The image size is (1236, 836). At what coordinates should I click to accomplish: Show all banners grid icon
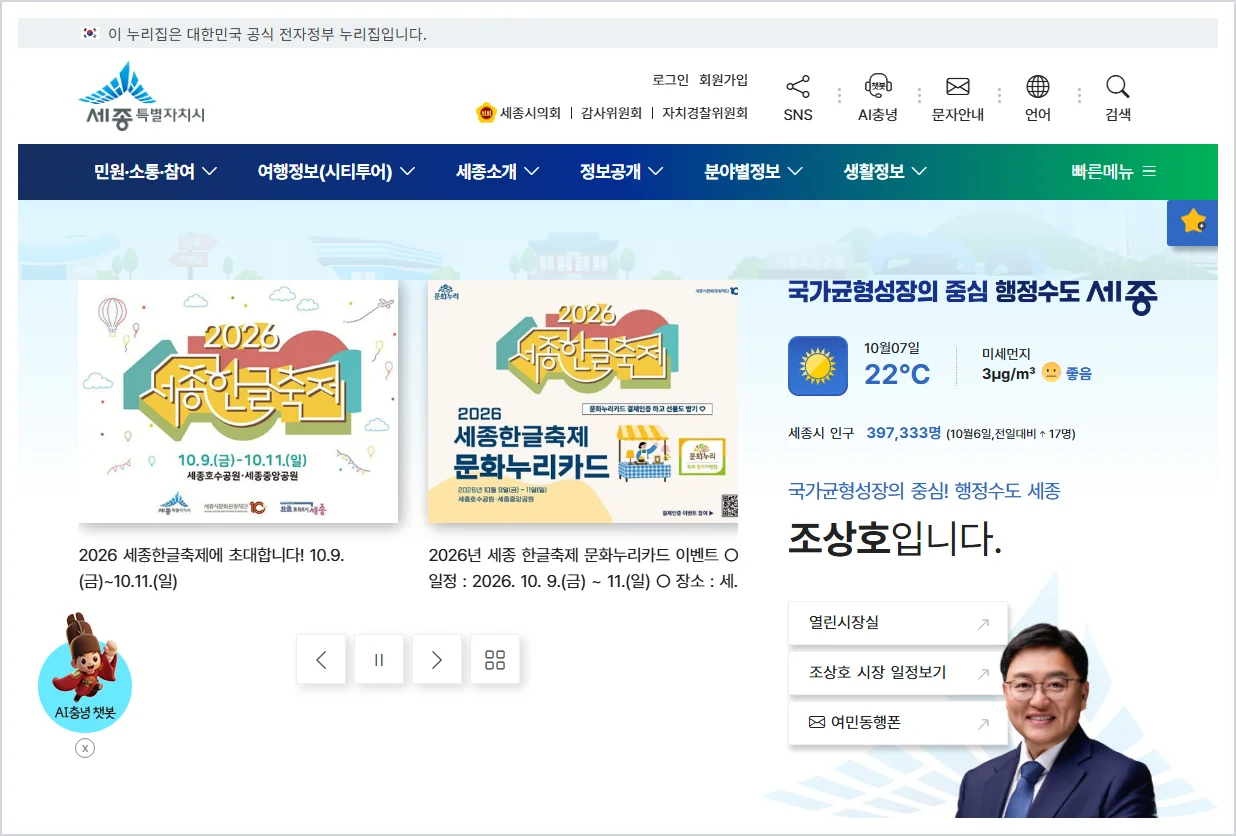pos(495,659)
